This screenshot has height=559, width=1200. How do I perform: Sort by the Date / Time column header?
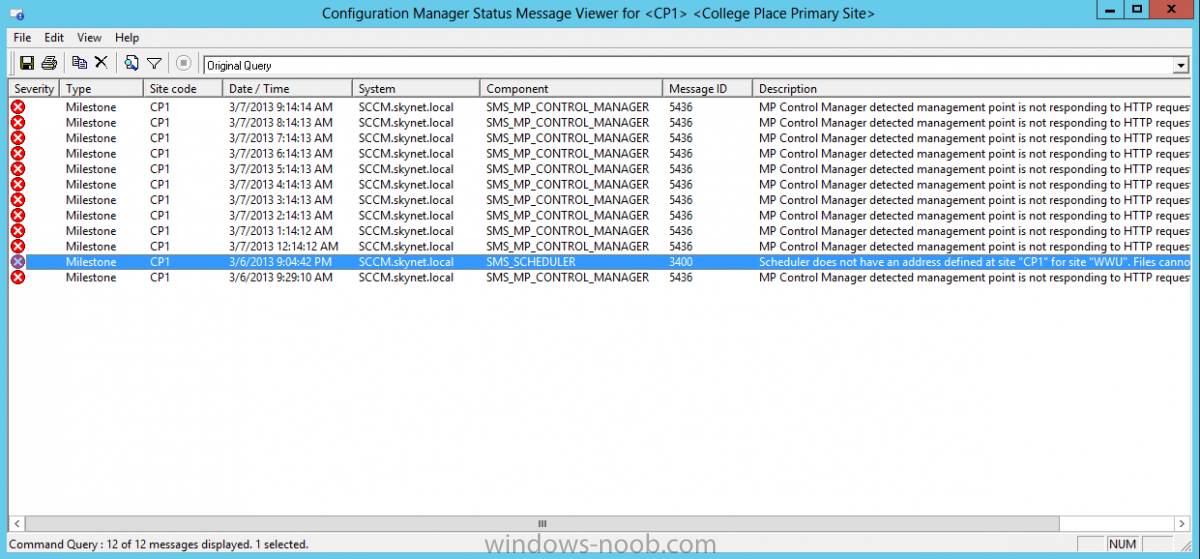287,89
